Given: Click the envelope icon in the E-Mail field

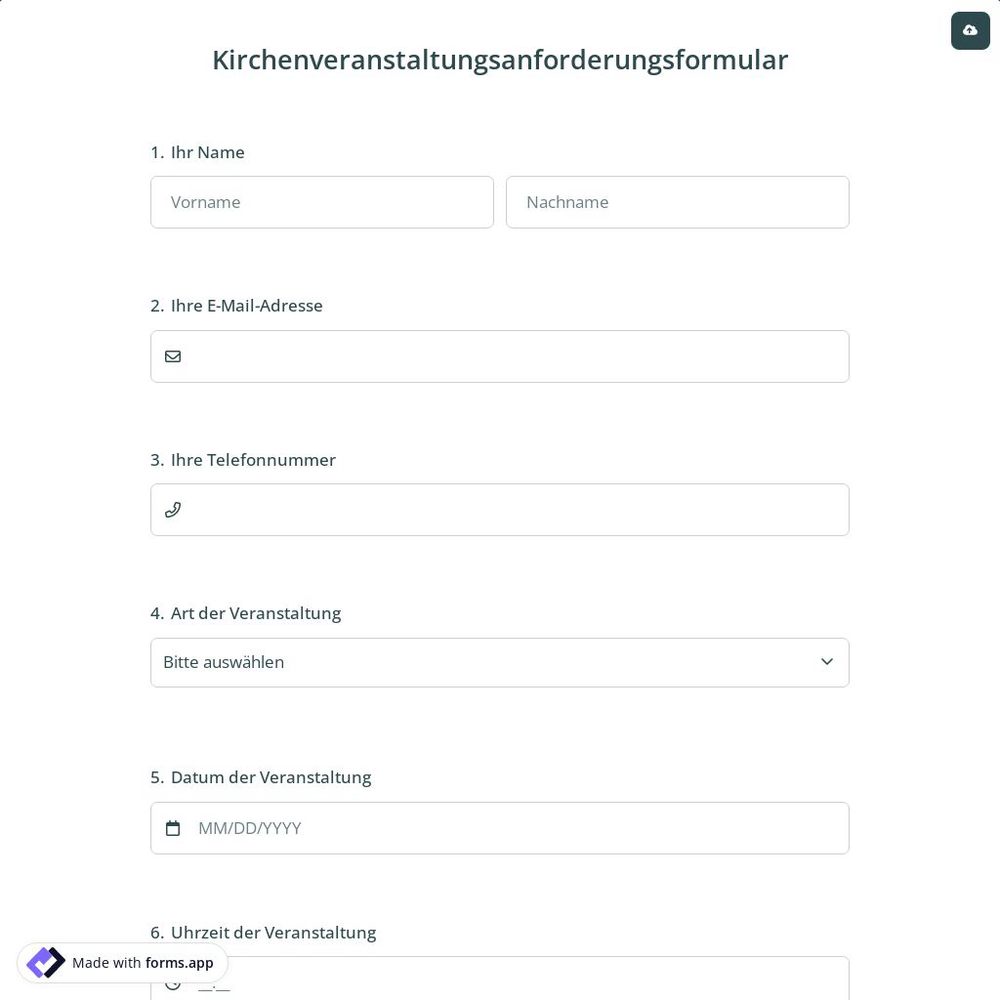Looking at the screenshot, I should 173,356.
